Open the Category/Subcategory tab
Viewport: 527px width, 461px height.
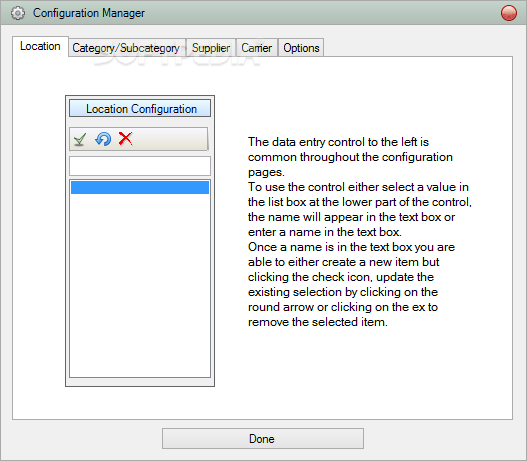126,48
